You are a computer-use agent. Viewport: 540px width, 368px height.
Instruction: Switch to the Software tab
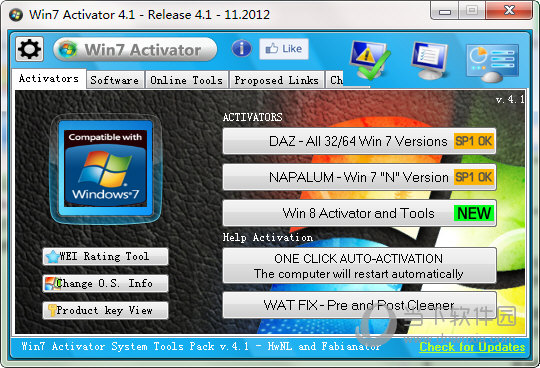(x=115, y=80)
